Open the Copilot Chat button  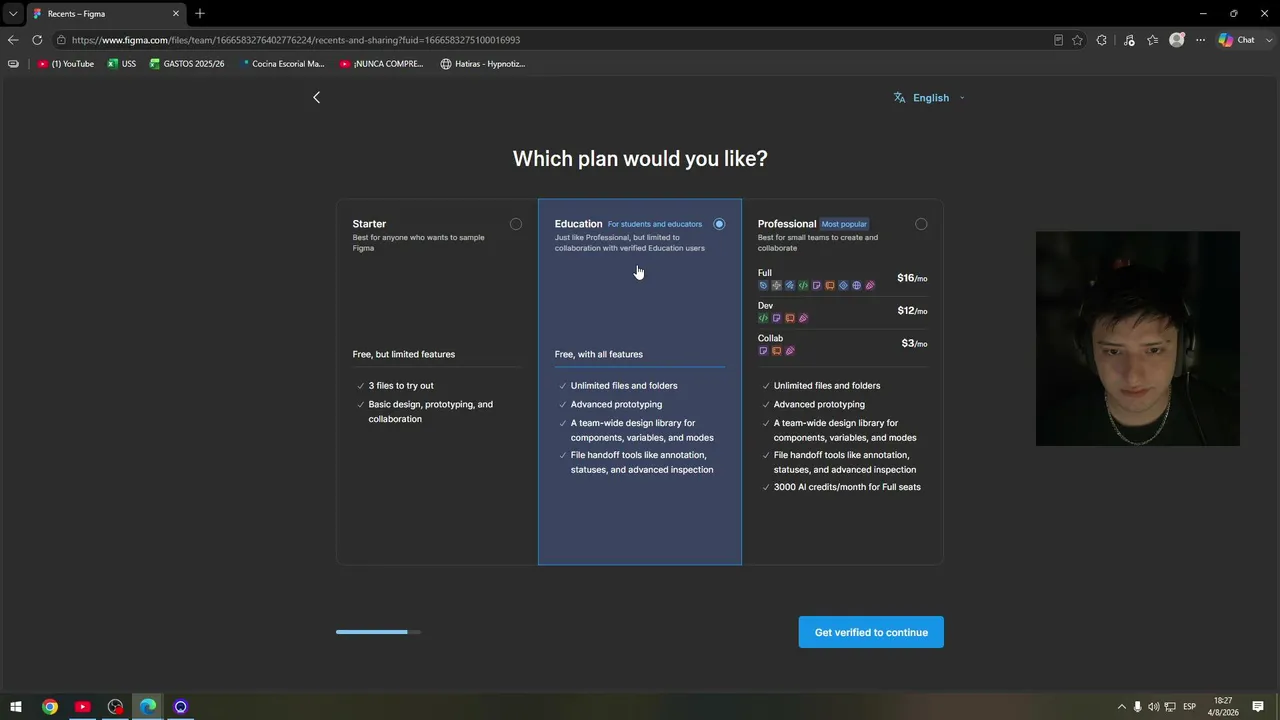(1238, 40)
